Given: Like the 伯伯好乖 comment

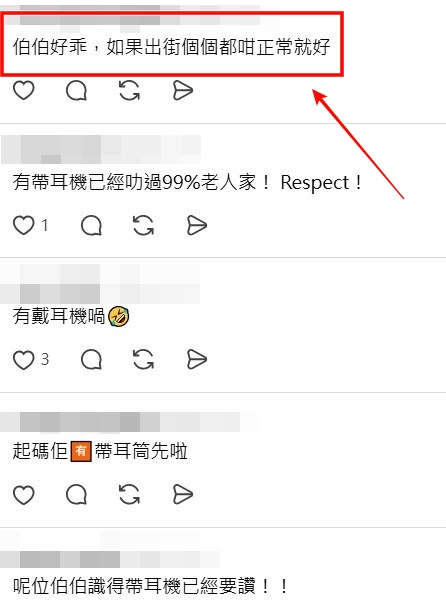Looking at the screenshot, I should coord(24,90).
